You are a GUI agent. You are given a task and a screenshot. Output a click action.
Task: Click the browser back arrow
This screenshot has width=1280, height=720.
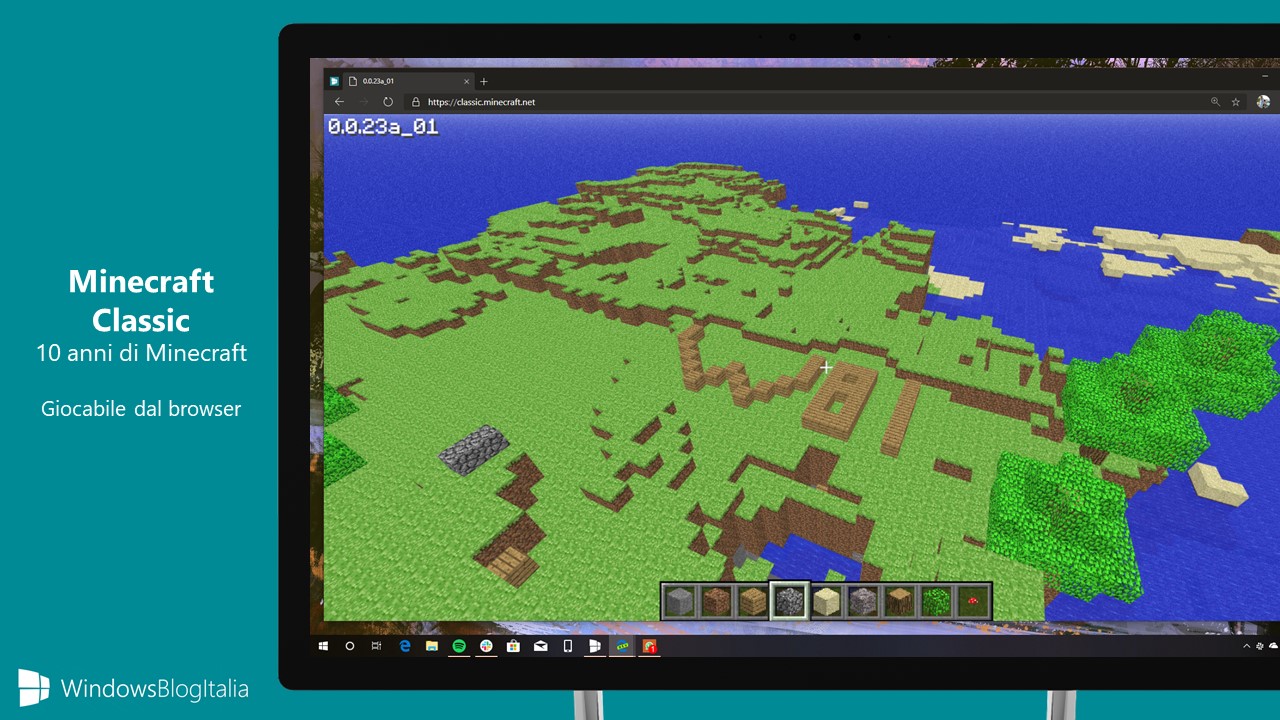pos(339,102)
